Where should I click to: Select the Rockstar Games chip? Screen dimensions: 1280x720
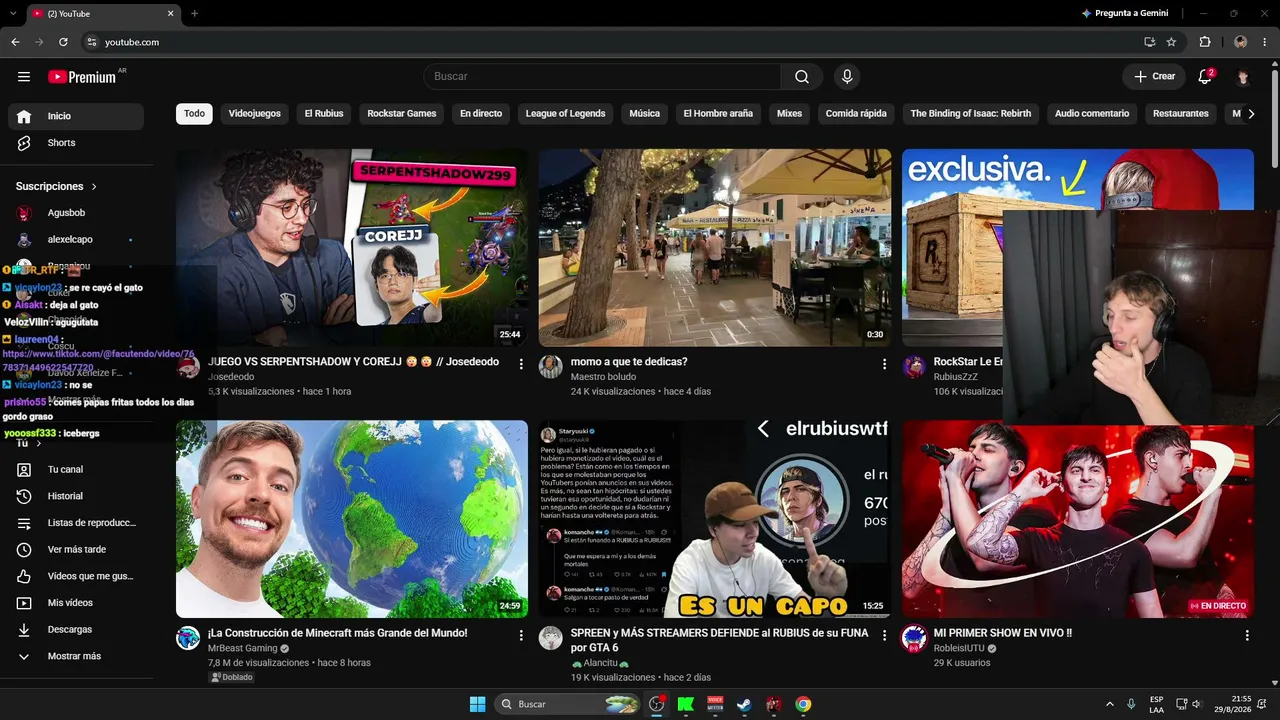pyautogui.click(x=402, y=114)
